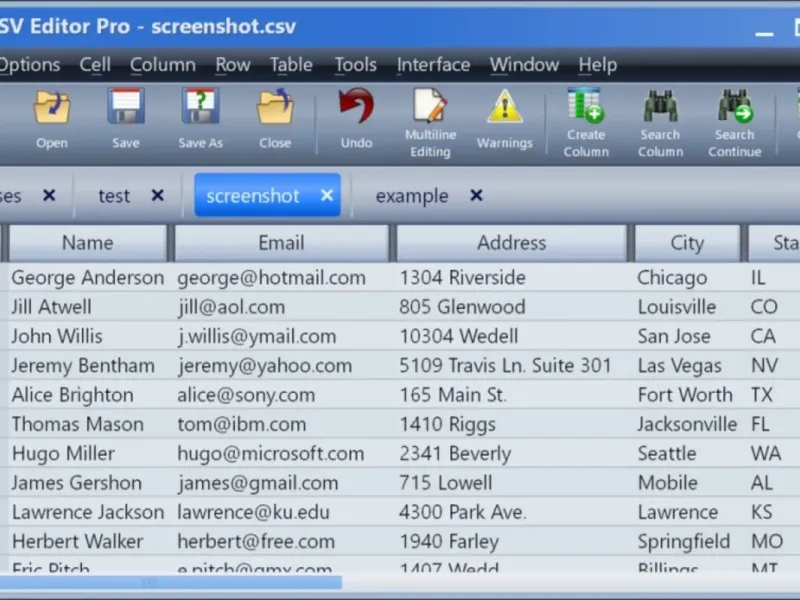
Task: Select the 4300 Park Ave. address cell
Action: click(513, 512)
